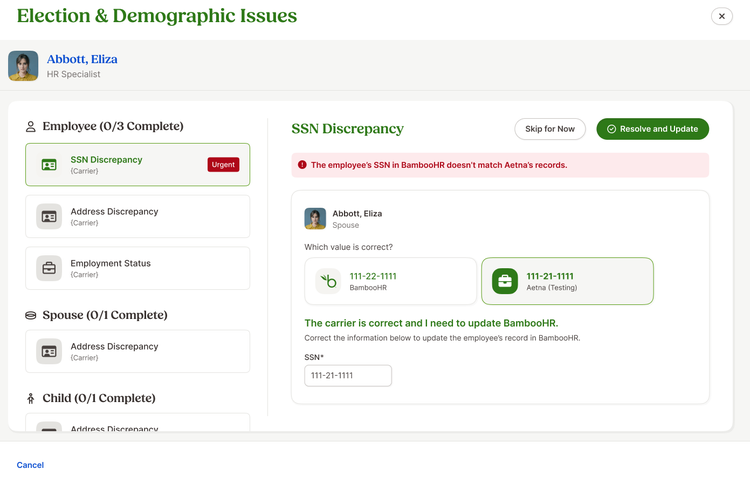Viewport: 750px width, 483px height.
Task: Click the HR Specialist job title text
Action: [x=73, y=74]
